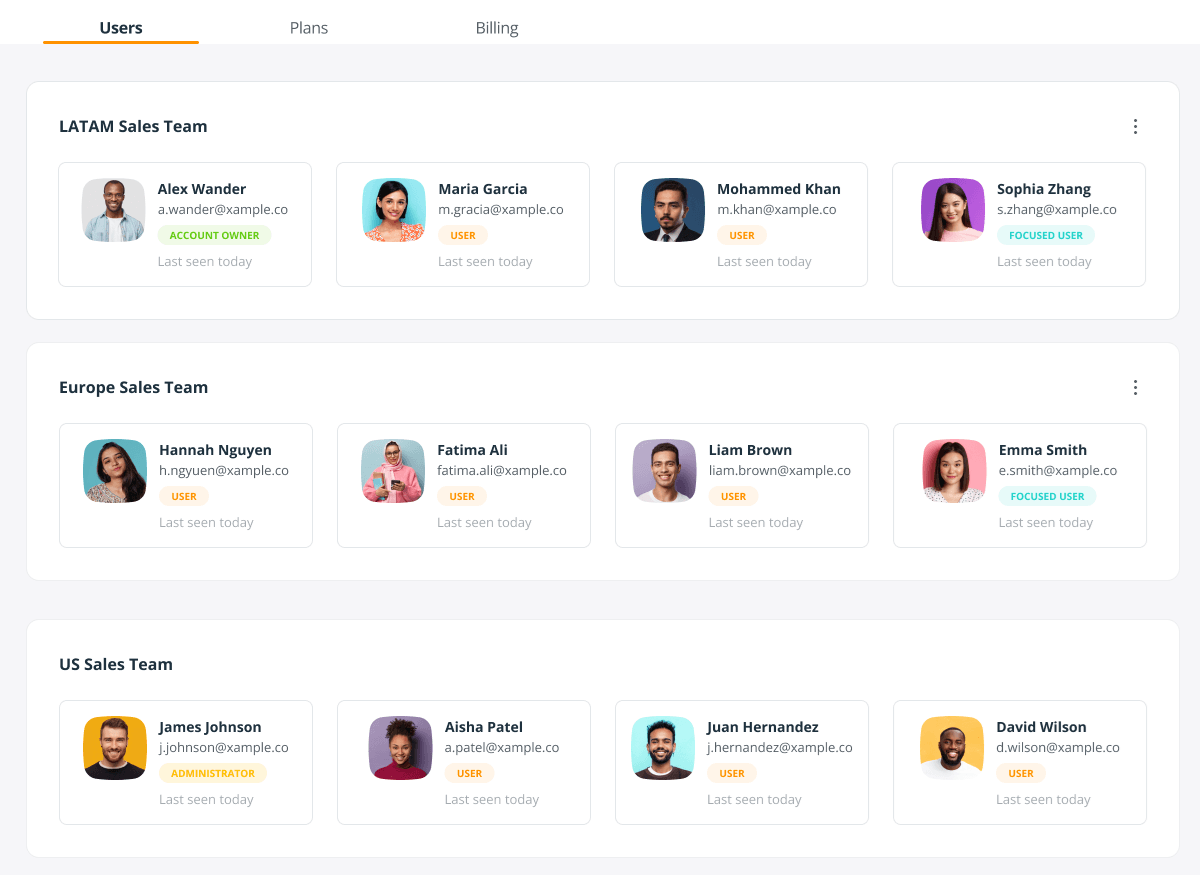
Task: Click the ADMINISTRATOR badge on James Johnson
Action: pyautogui.click(x=213, y=773)
